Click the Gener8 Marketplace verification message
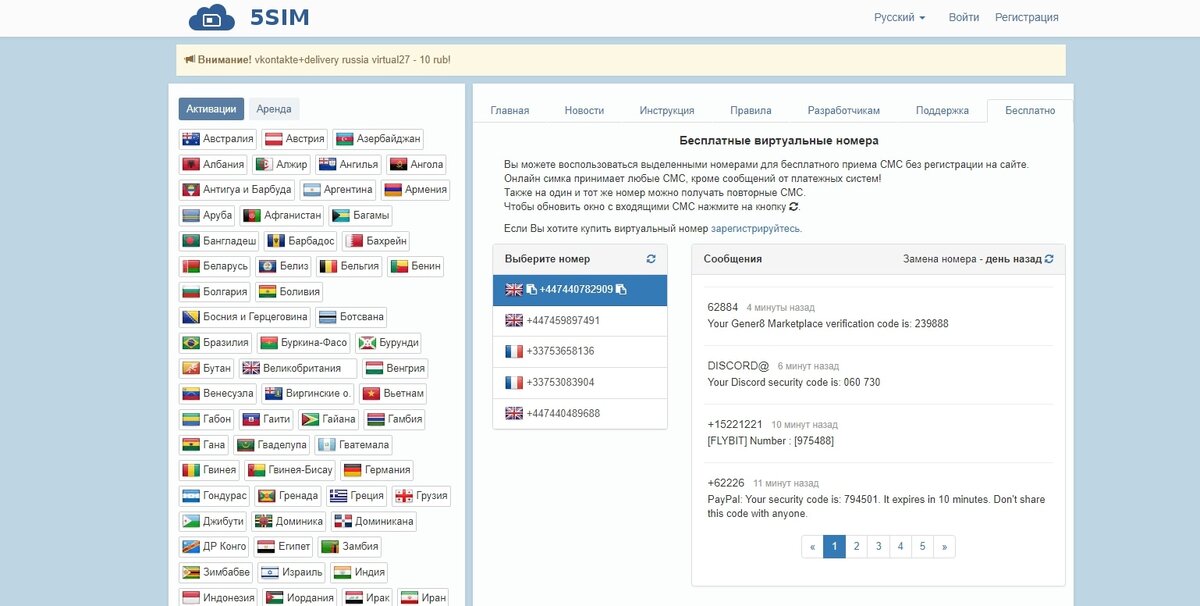The width and height of the screenshot is (1200, 606). pyautogui.click(x=827, y=324)
